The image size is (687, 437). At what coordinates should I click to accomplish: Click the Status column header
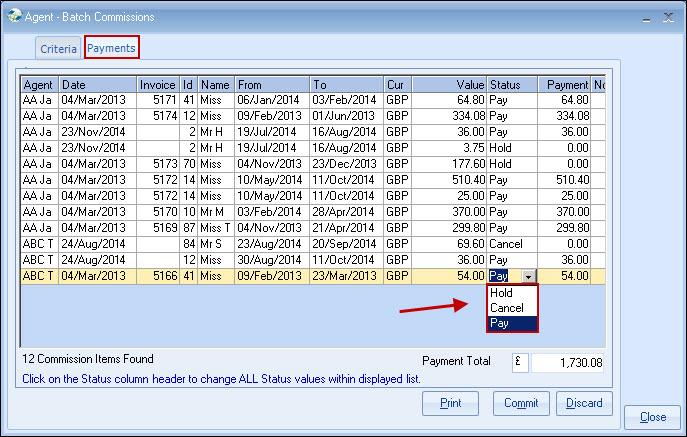(512, 85)
